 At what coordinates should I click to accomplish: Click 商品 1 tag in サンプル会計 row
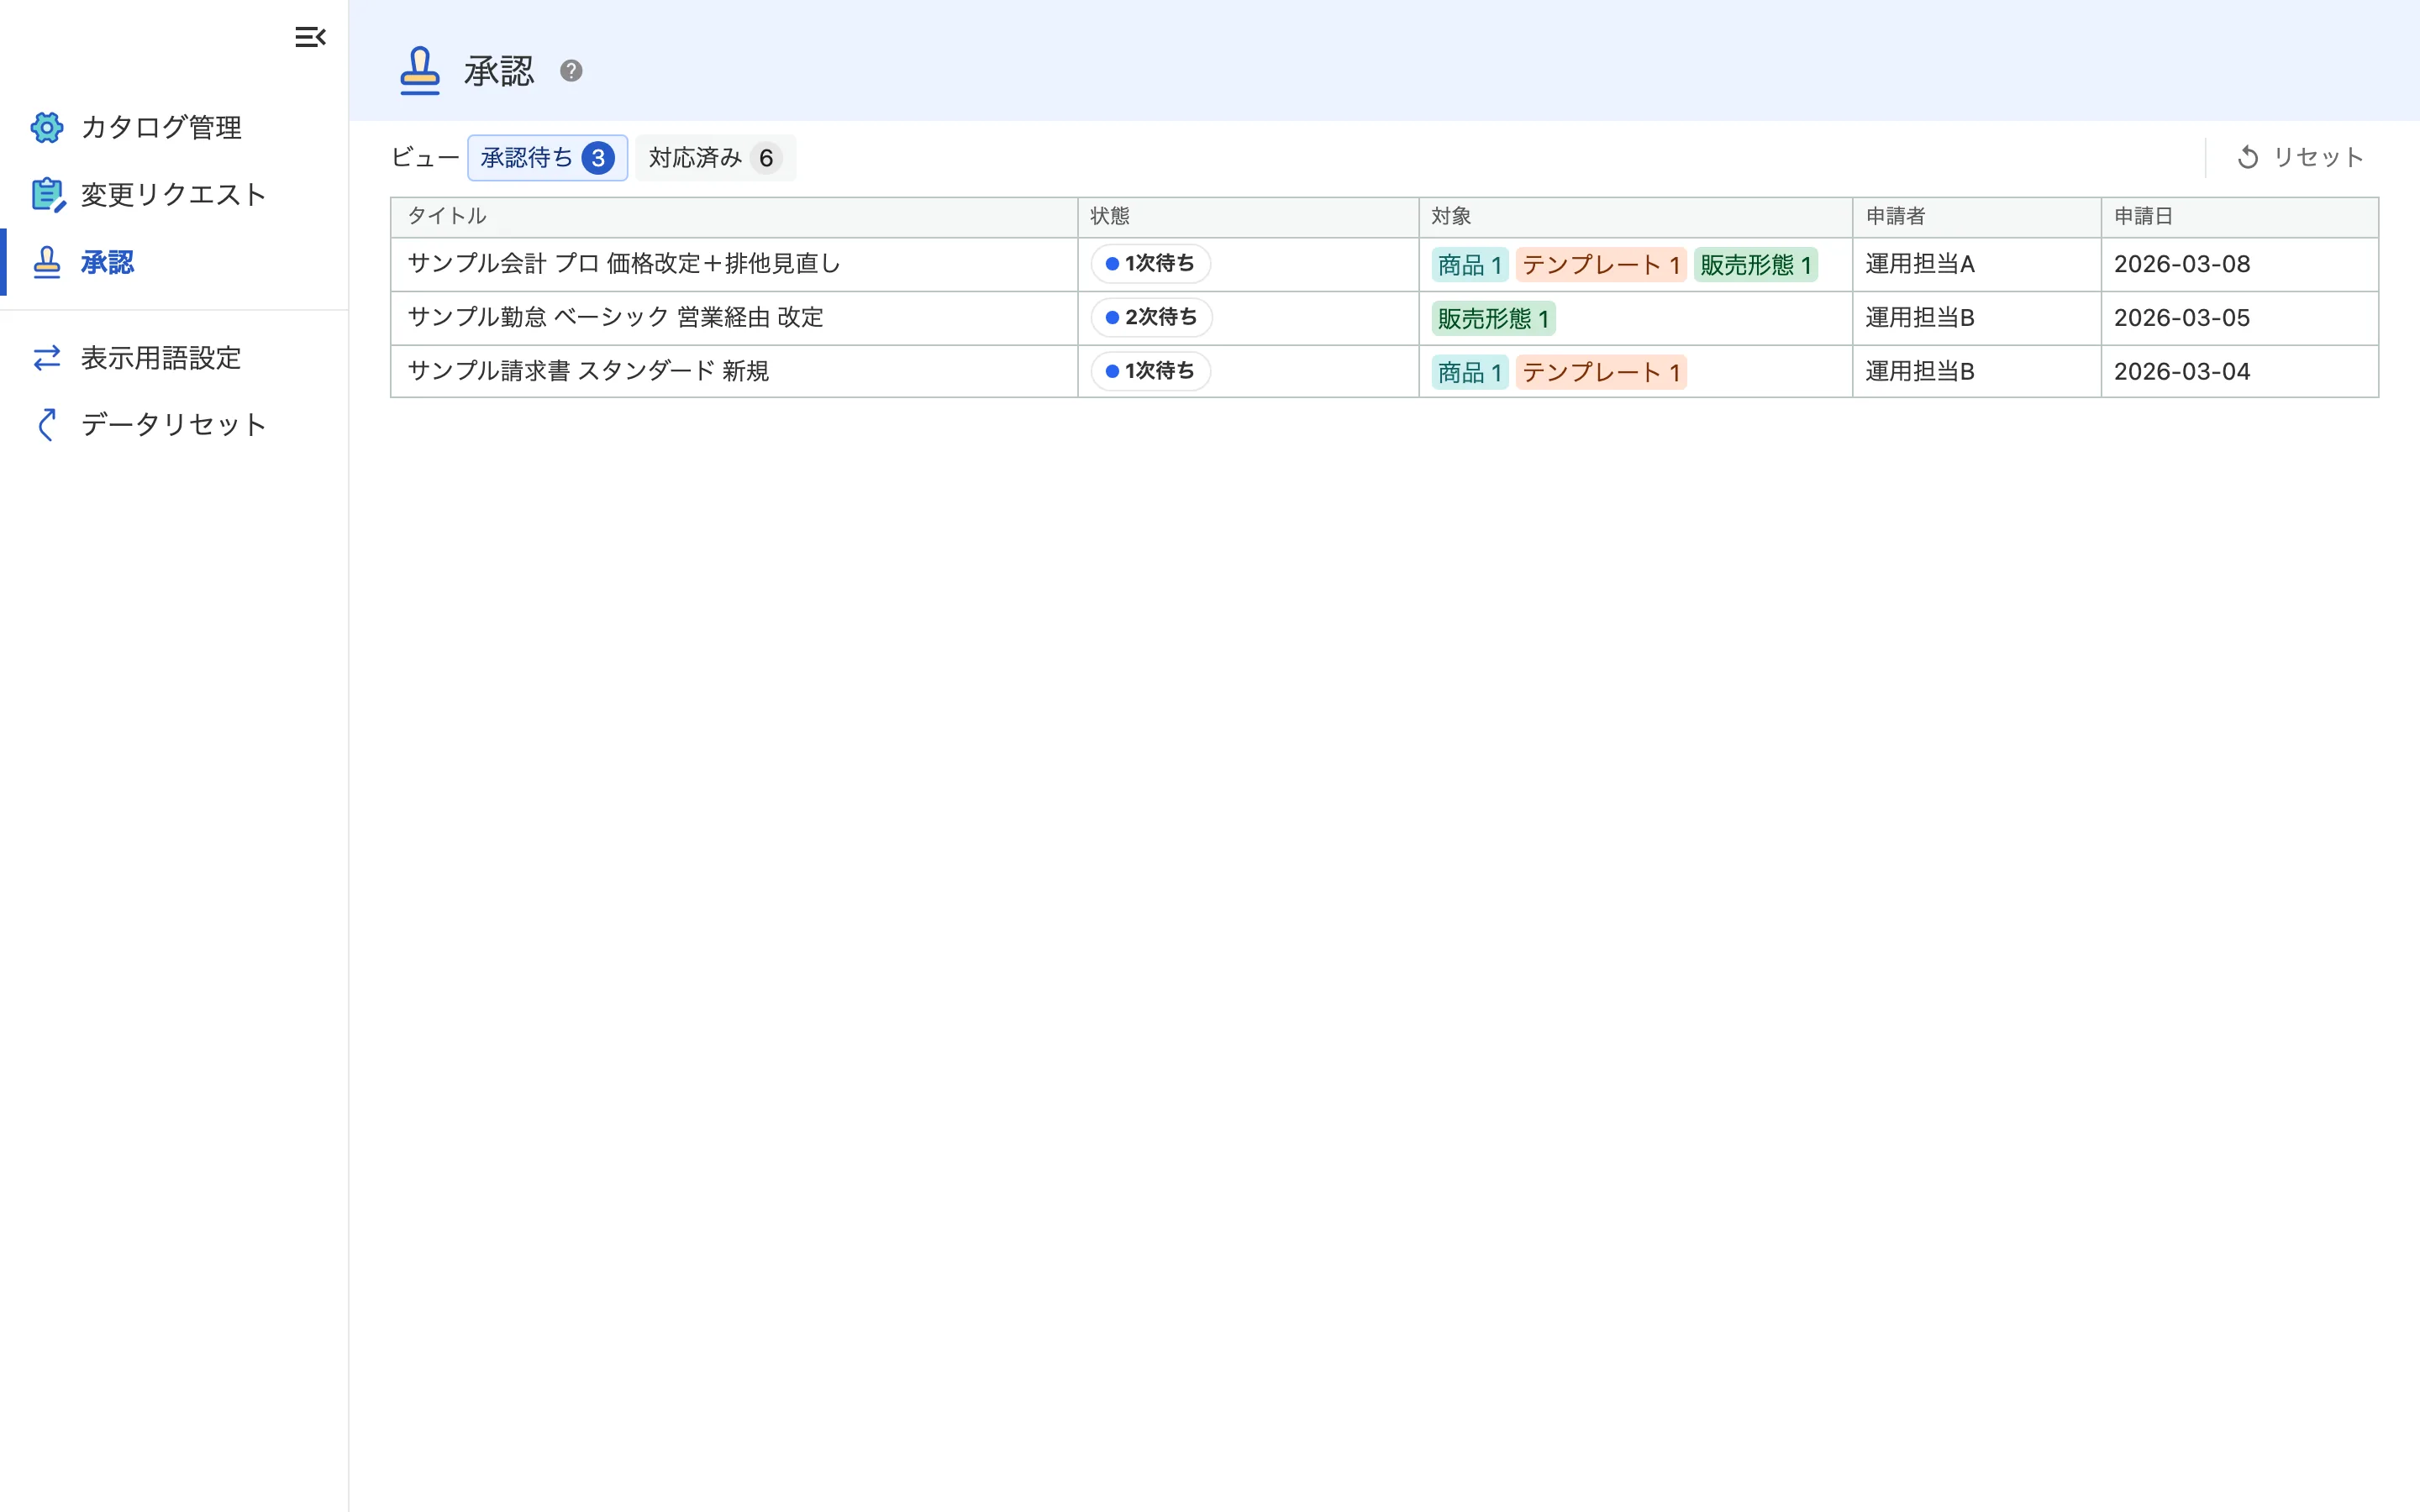tap(1469, 265)
